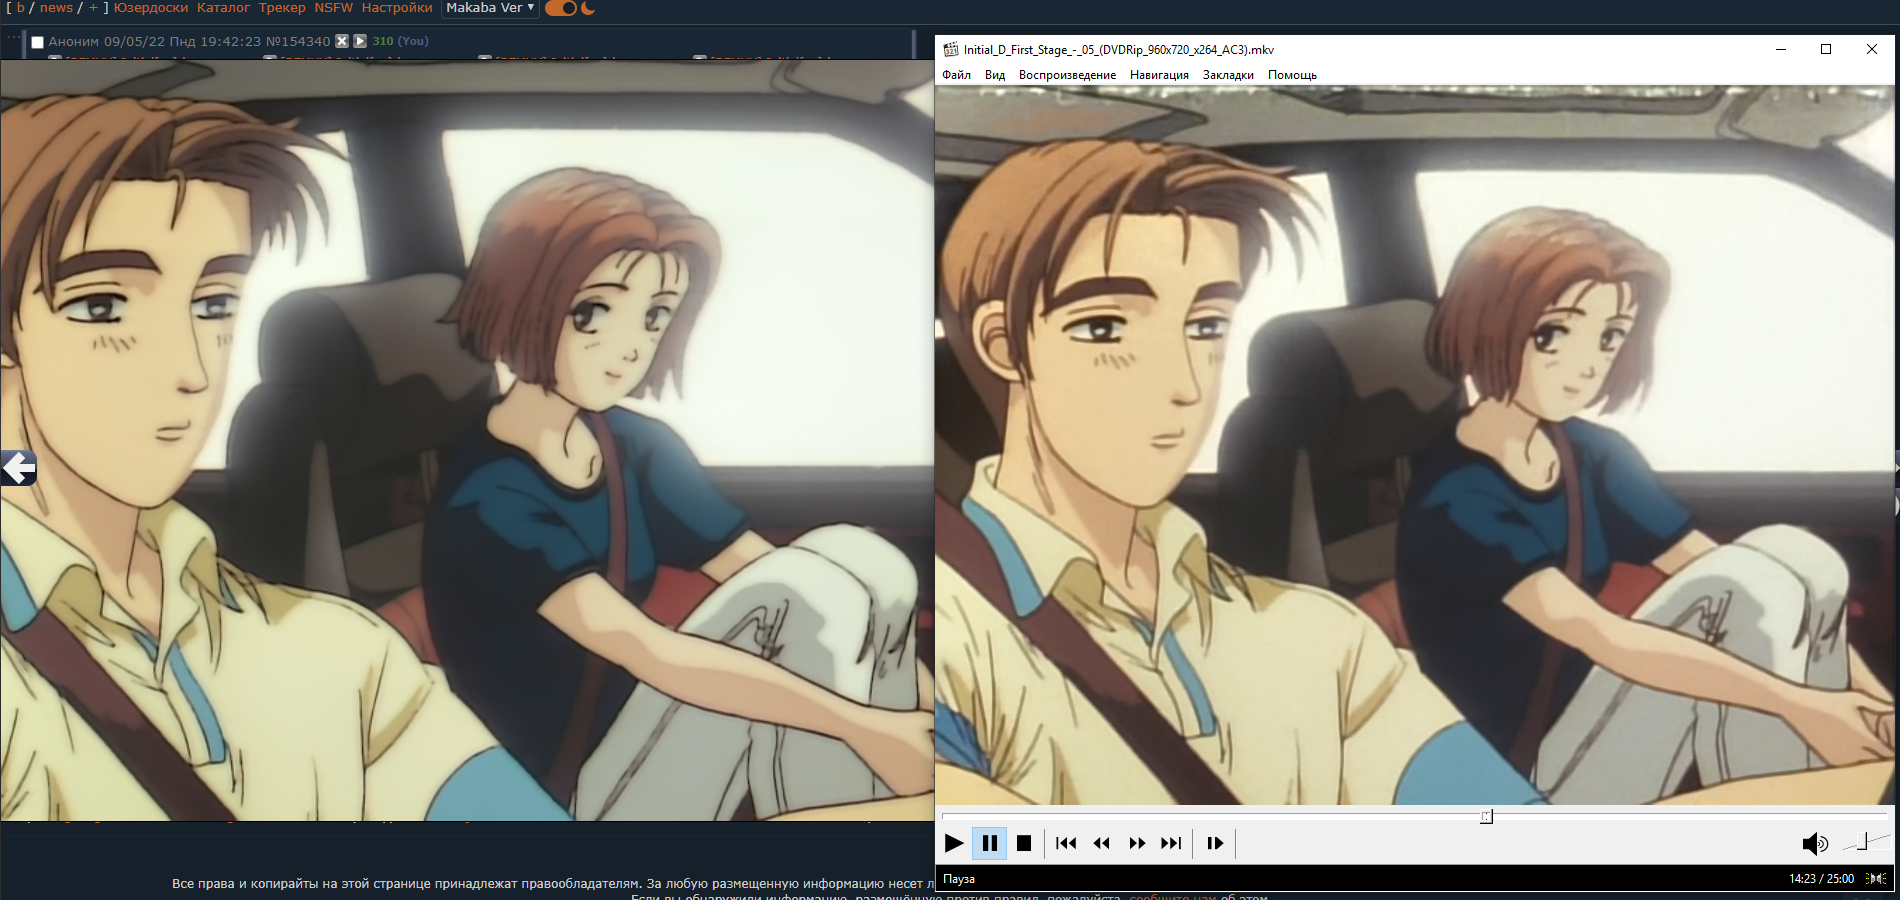The height and width of the screenshot is (900, 1900).
Task: Open the Закладки menu
Action: point(1228,75)
